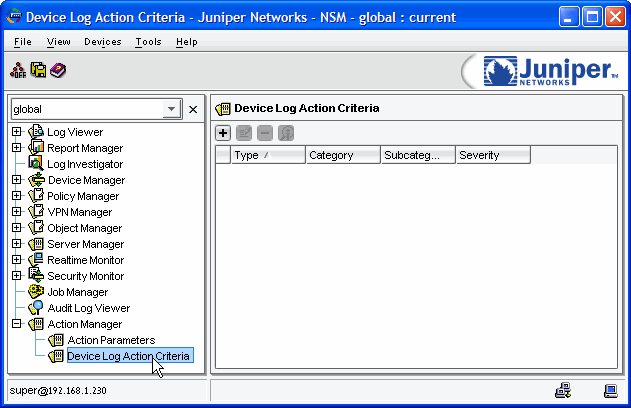631x408 pixels.
Task: Expand the Realtime Monitor node
Action: [16, 260]
